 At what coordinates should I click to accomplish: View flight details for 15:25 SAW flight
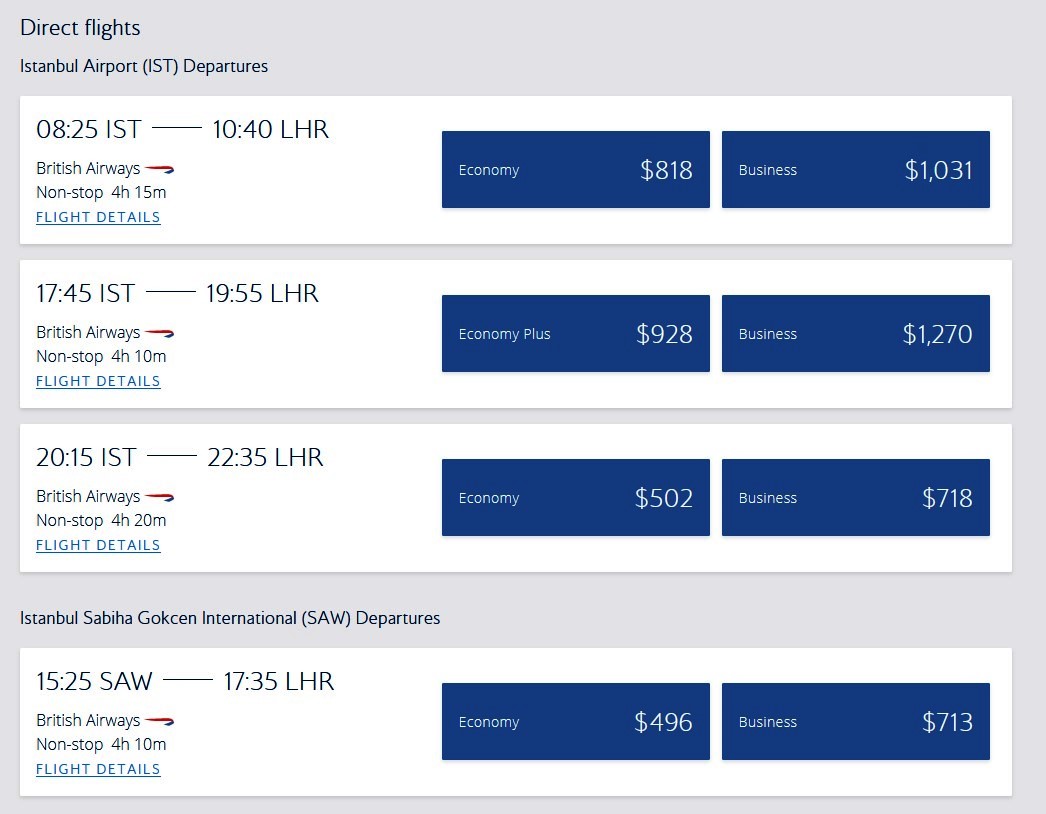[98, 769]
